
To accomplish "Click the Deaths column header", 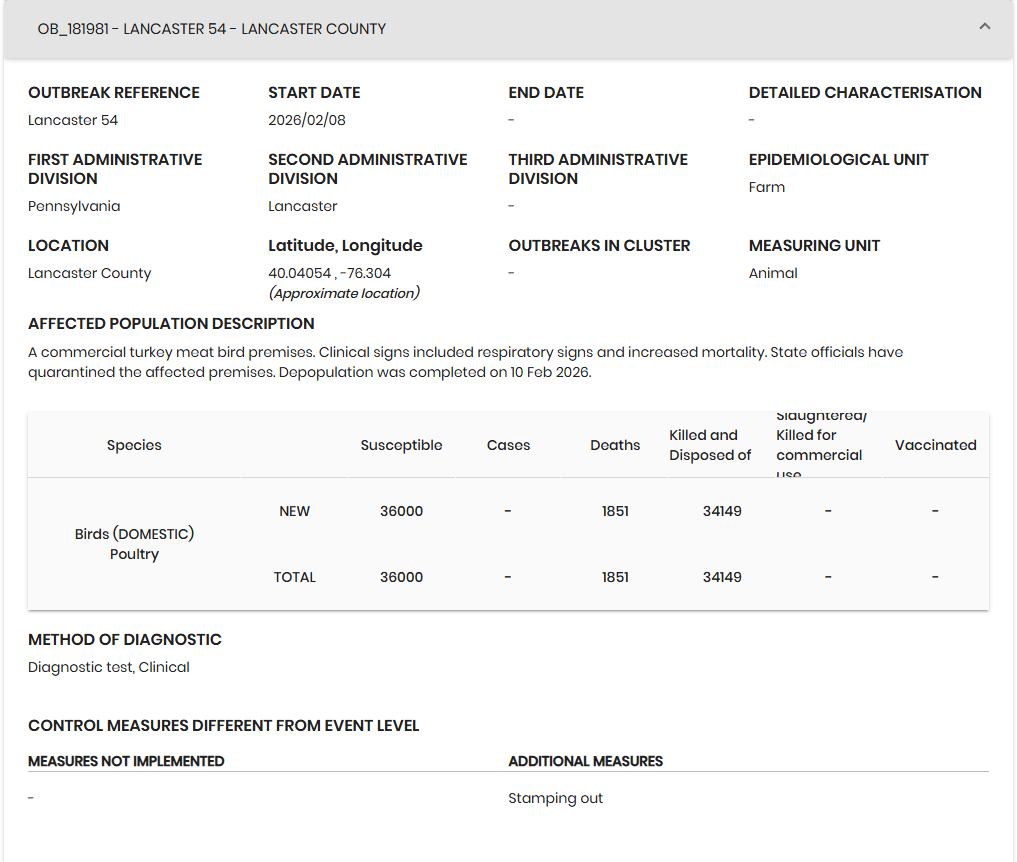I will tap(615, 445).
